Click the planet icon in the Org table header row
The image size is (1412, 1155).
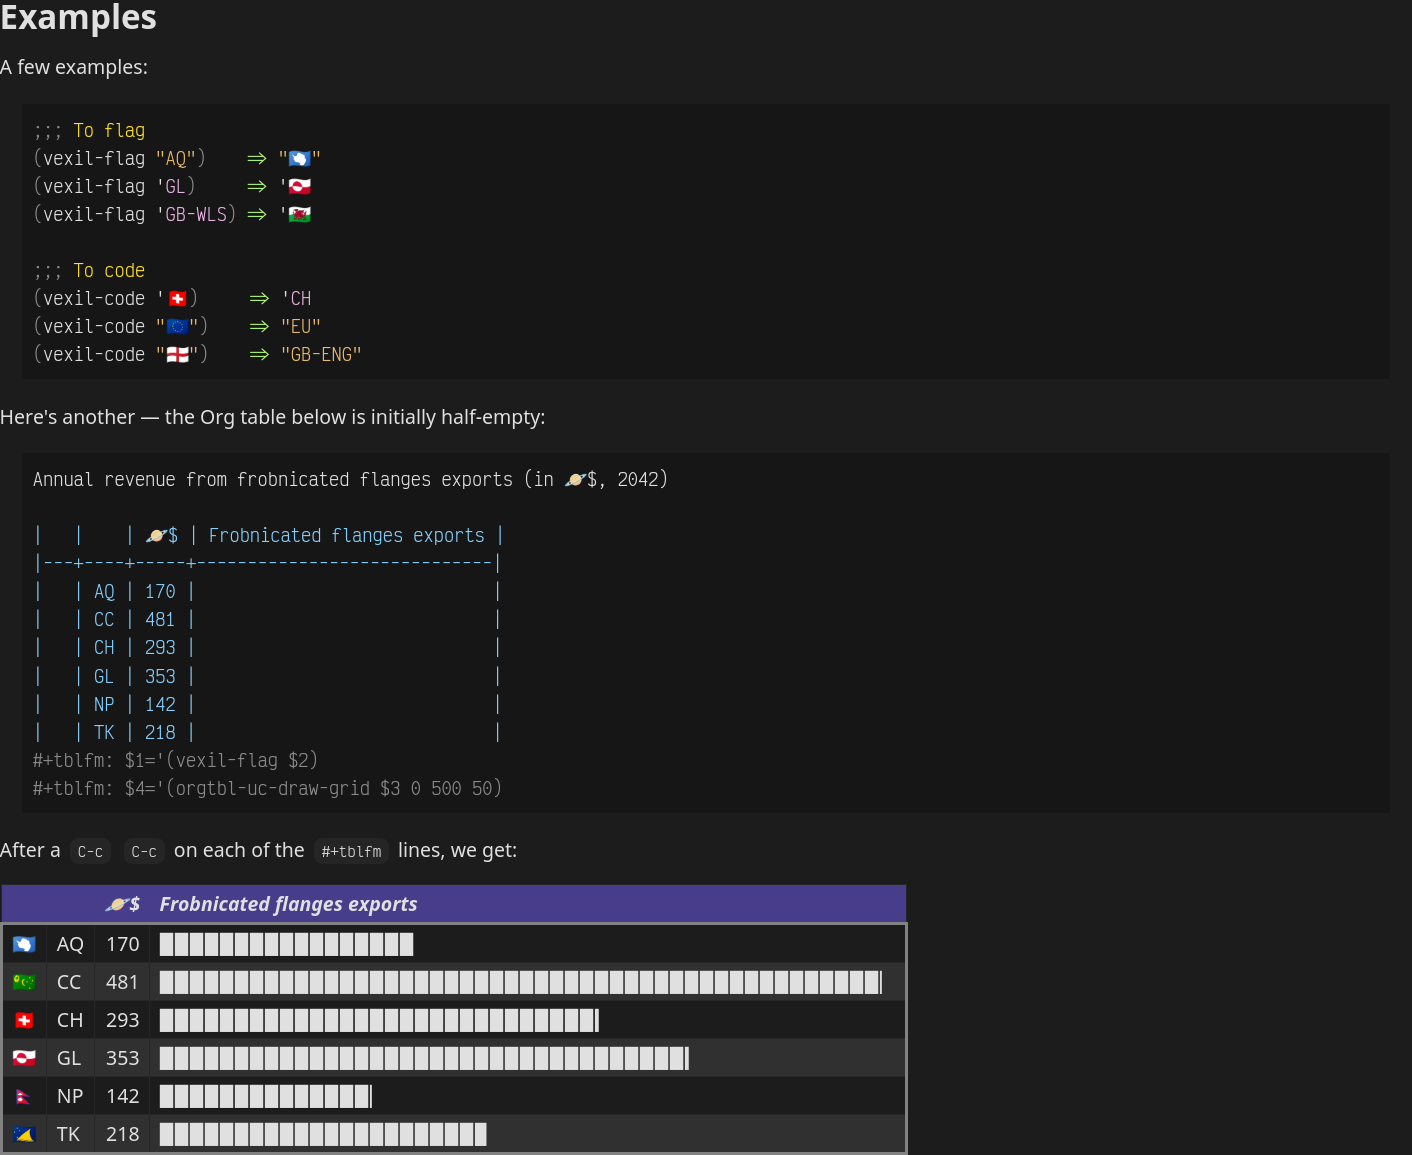(x=156, y=536)
